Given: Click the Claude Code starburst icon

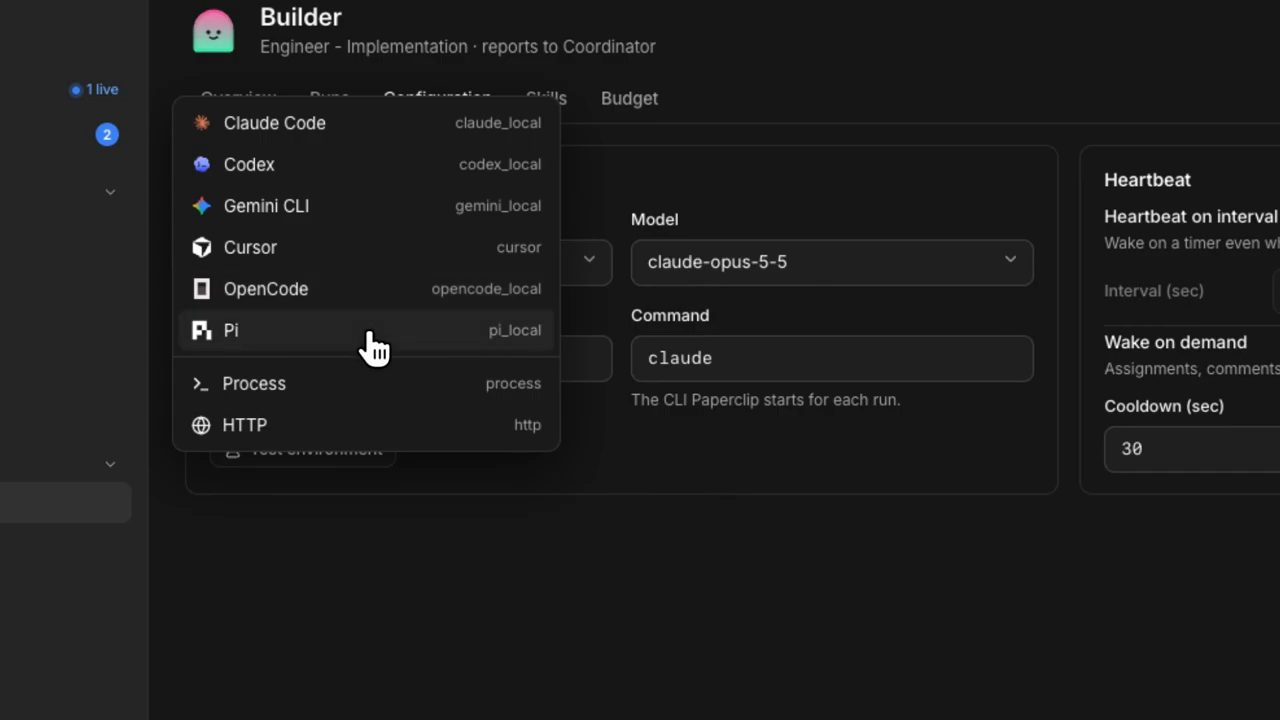Looking at the screenshot, I should coord(202,123).
